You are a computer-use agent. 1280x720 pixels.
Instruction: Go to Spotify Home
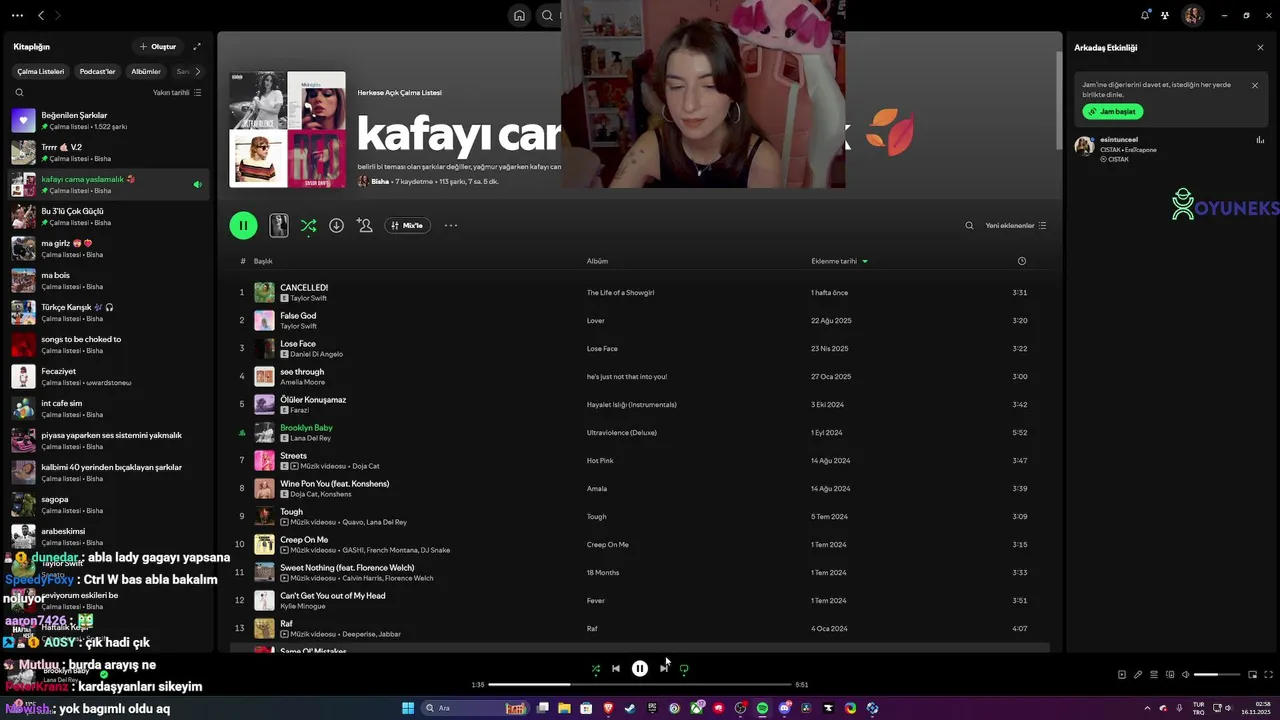[519, 15]
